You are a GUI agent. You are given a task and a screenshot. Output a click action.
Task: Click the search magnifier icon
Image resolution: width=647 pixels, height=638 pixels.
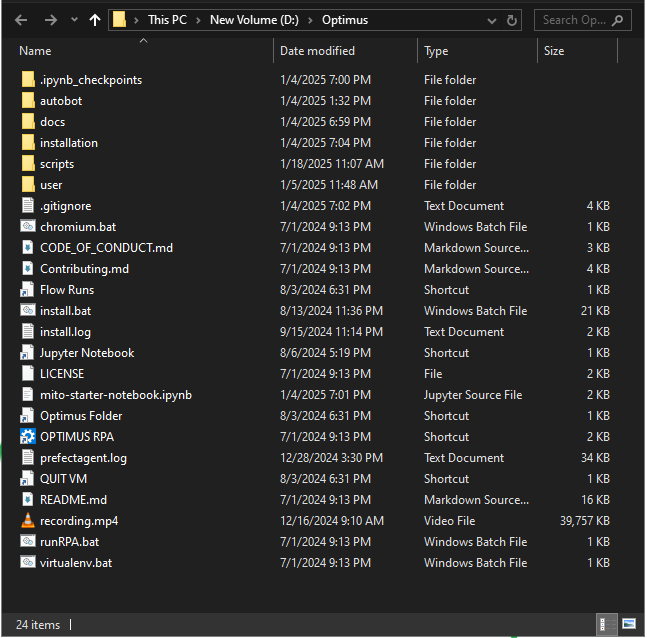click(617, 20)
